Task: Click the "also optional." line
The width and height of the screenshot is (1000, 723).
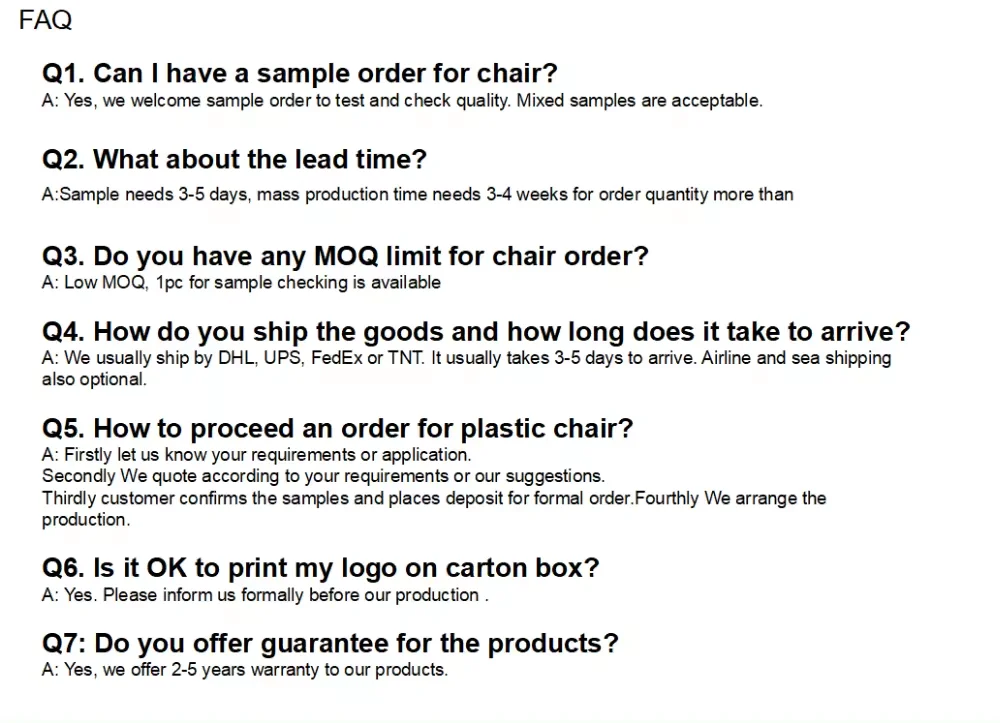Action: click(x=94, y=379)
